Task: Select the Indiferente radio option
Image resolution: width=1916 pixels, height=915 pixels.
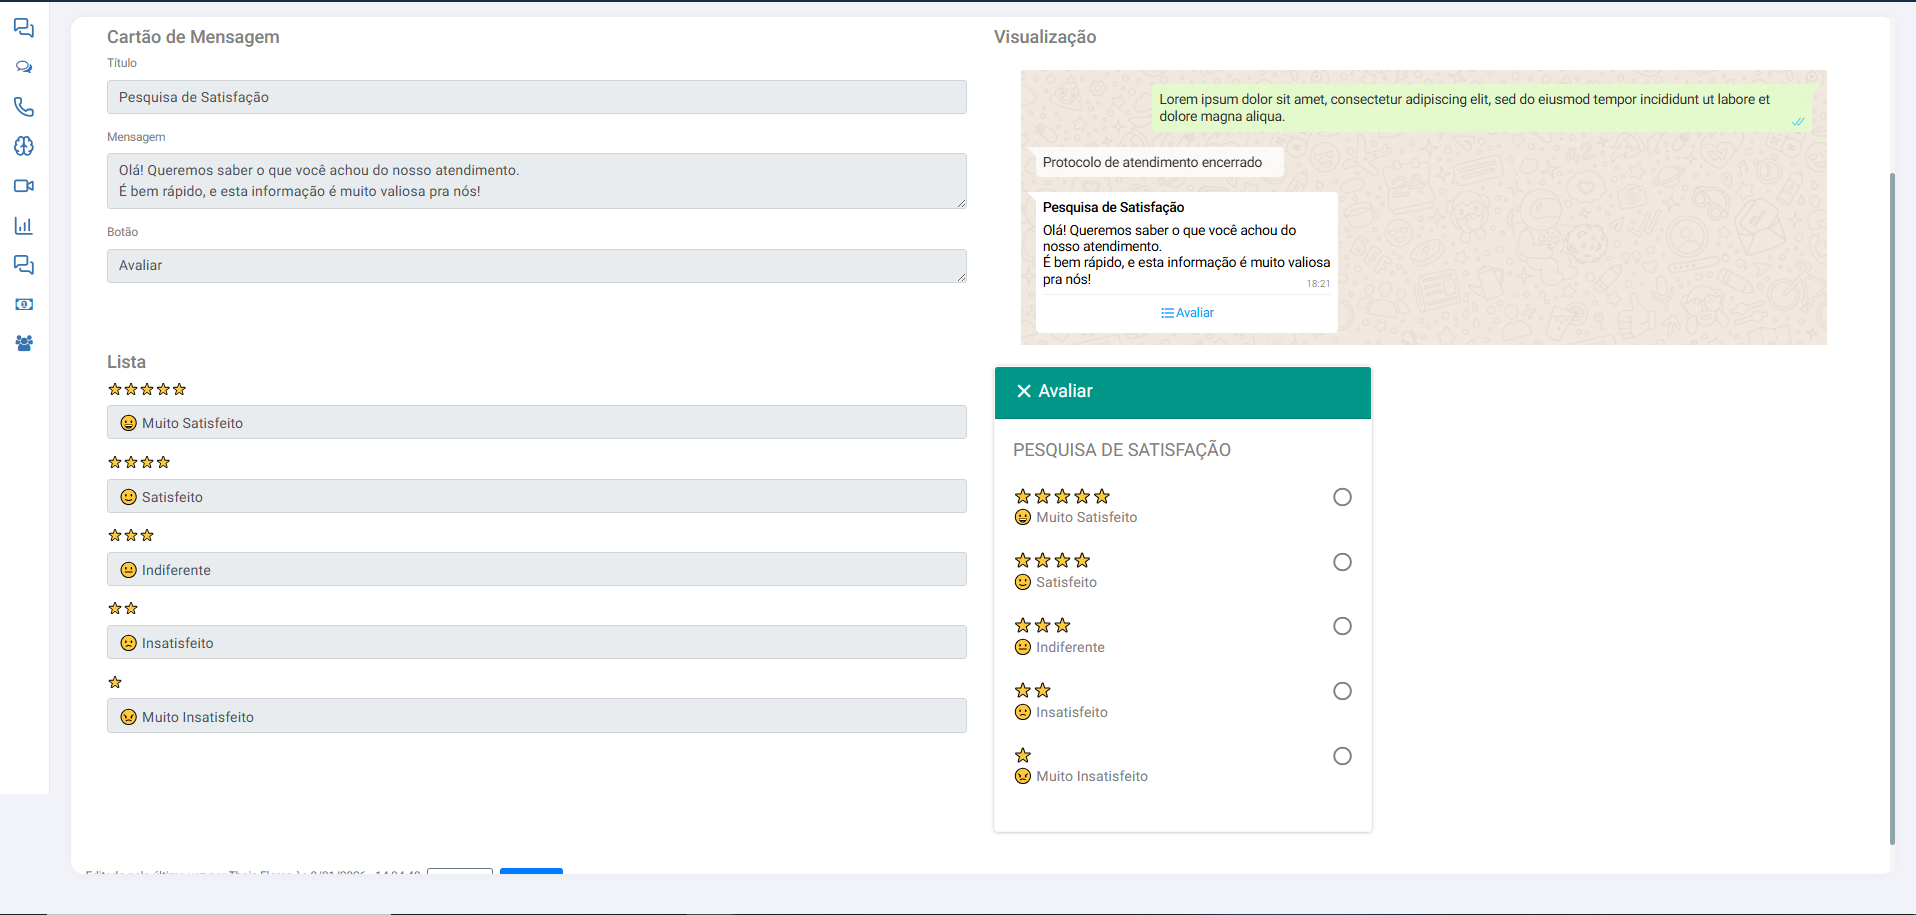Action: 1342,626
